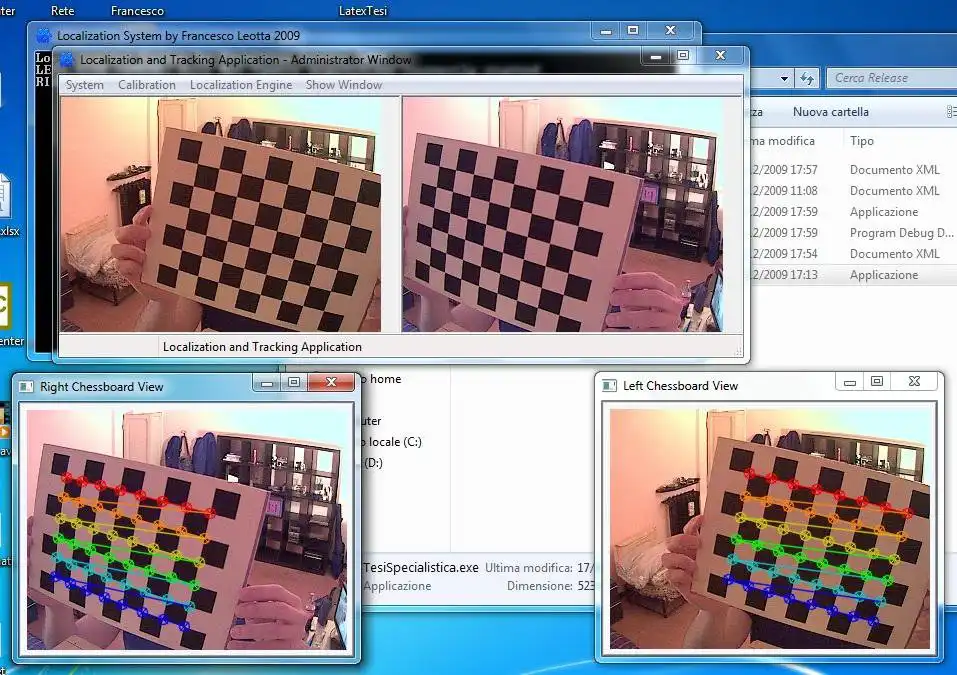
Task: Click the left camera chessboard preview
Action: click(x=221, y=214)
